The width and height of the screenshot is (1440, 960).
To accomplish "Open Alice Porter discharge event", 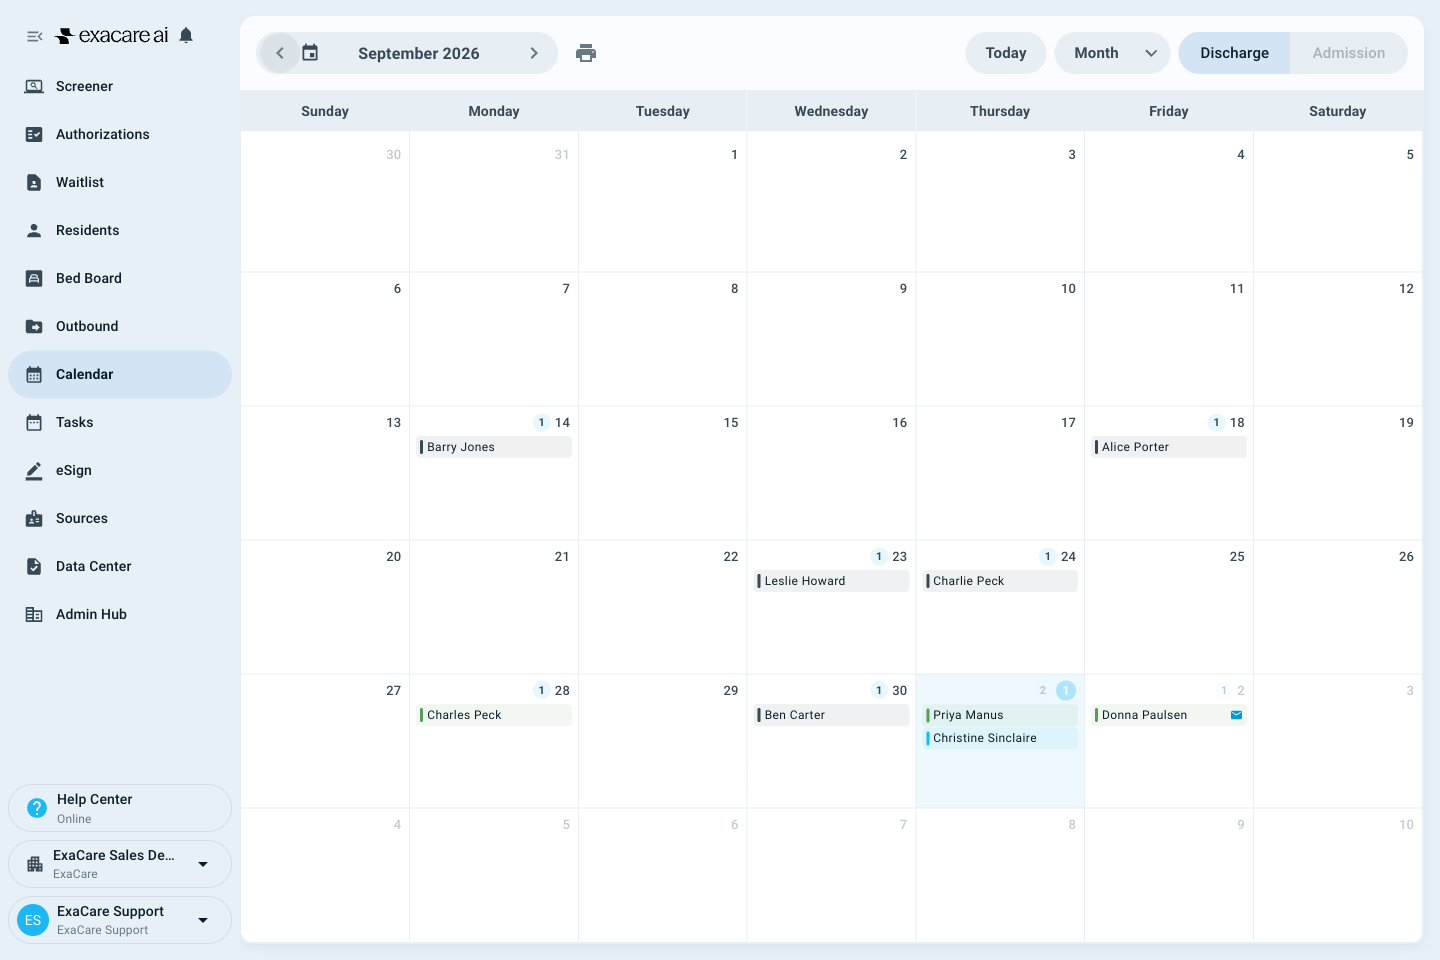I will (x=1169, y=447).
